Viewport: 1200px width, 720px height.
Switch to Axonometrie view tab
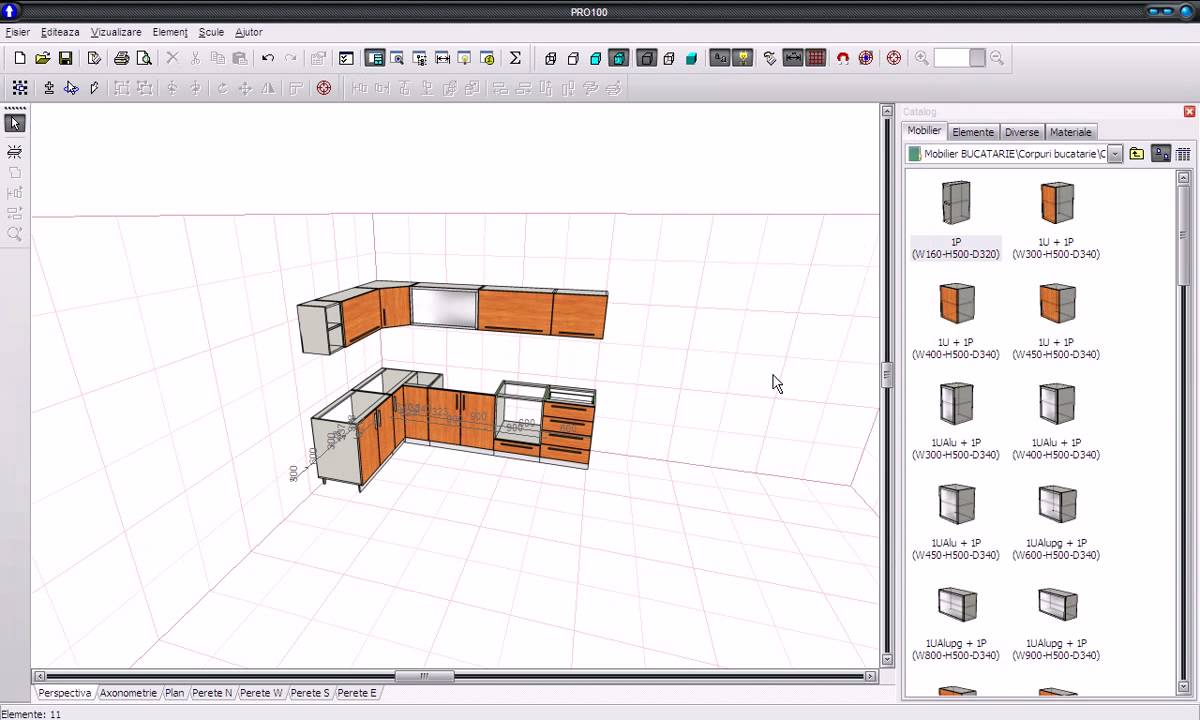pyautogui.click(x=128, y=693)
